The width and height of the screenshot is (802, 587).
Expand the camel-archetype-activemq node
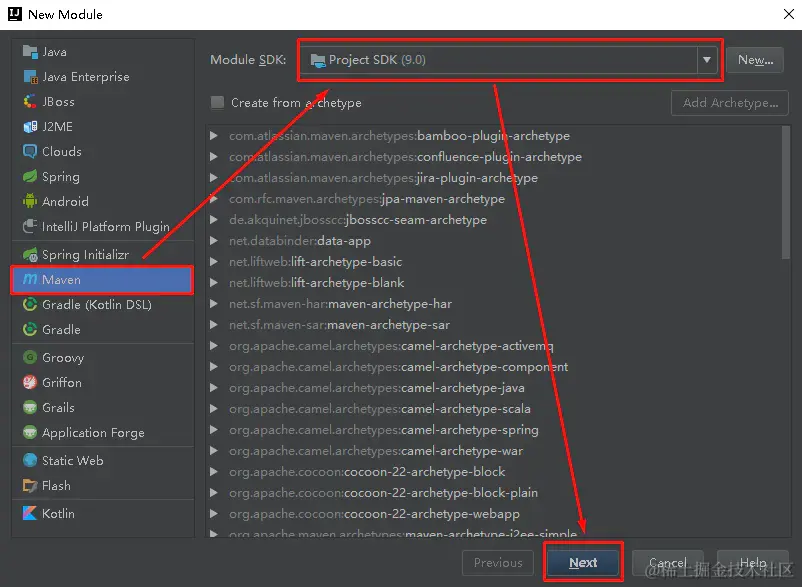214,346
